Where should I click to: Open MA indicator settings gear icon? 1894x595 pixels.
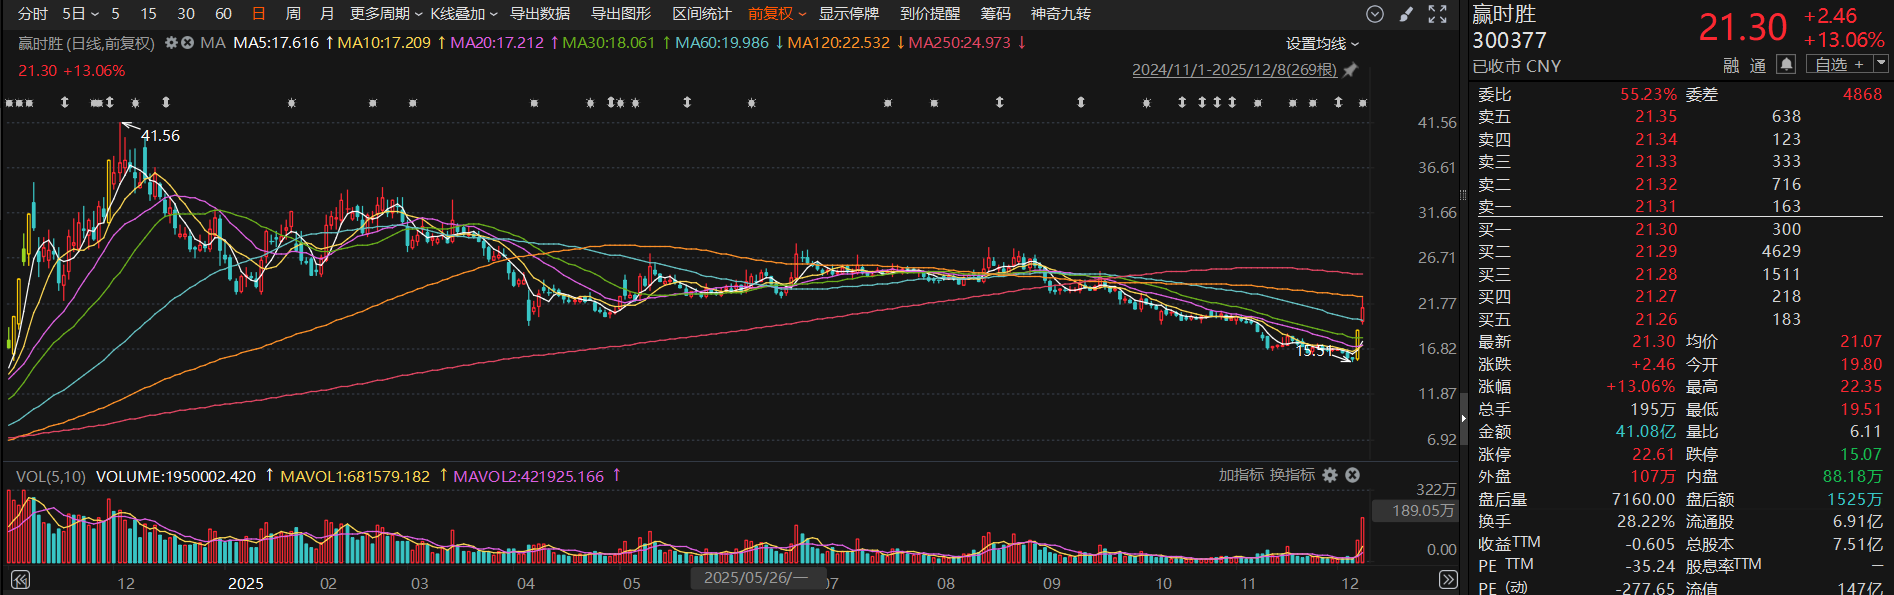point(171,43)
